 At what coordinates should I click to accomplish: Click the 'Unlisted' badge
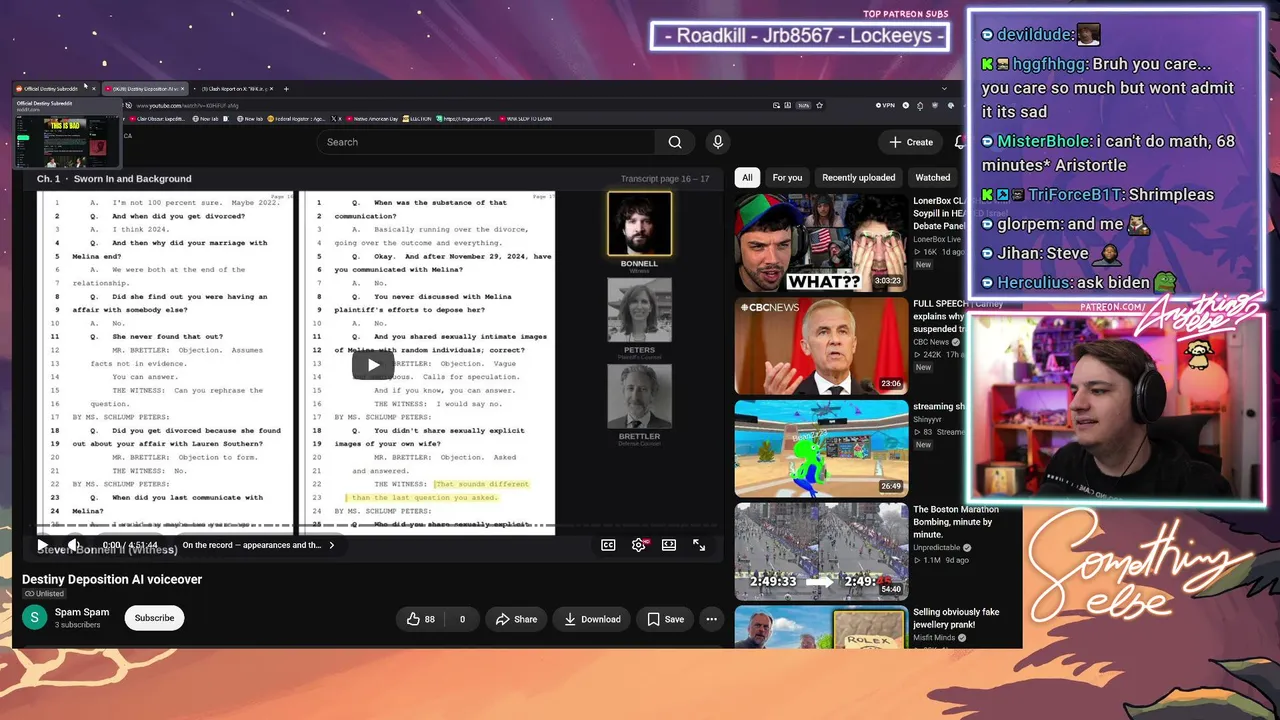point(44,594)
